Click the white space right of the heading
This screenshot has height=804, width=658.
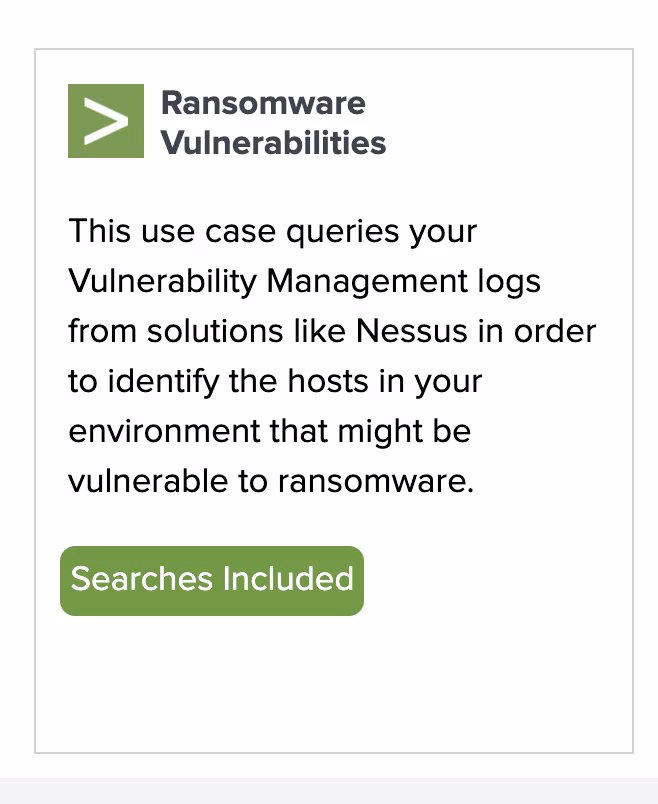click(x=508, y=123)
